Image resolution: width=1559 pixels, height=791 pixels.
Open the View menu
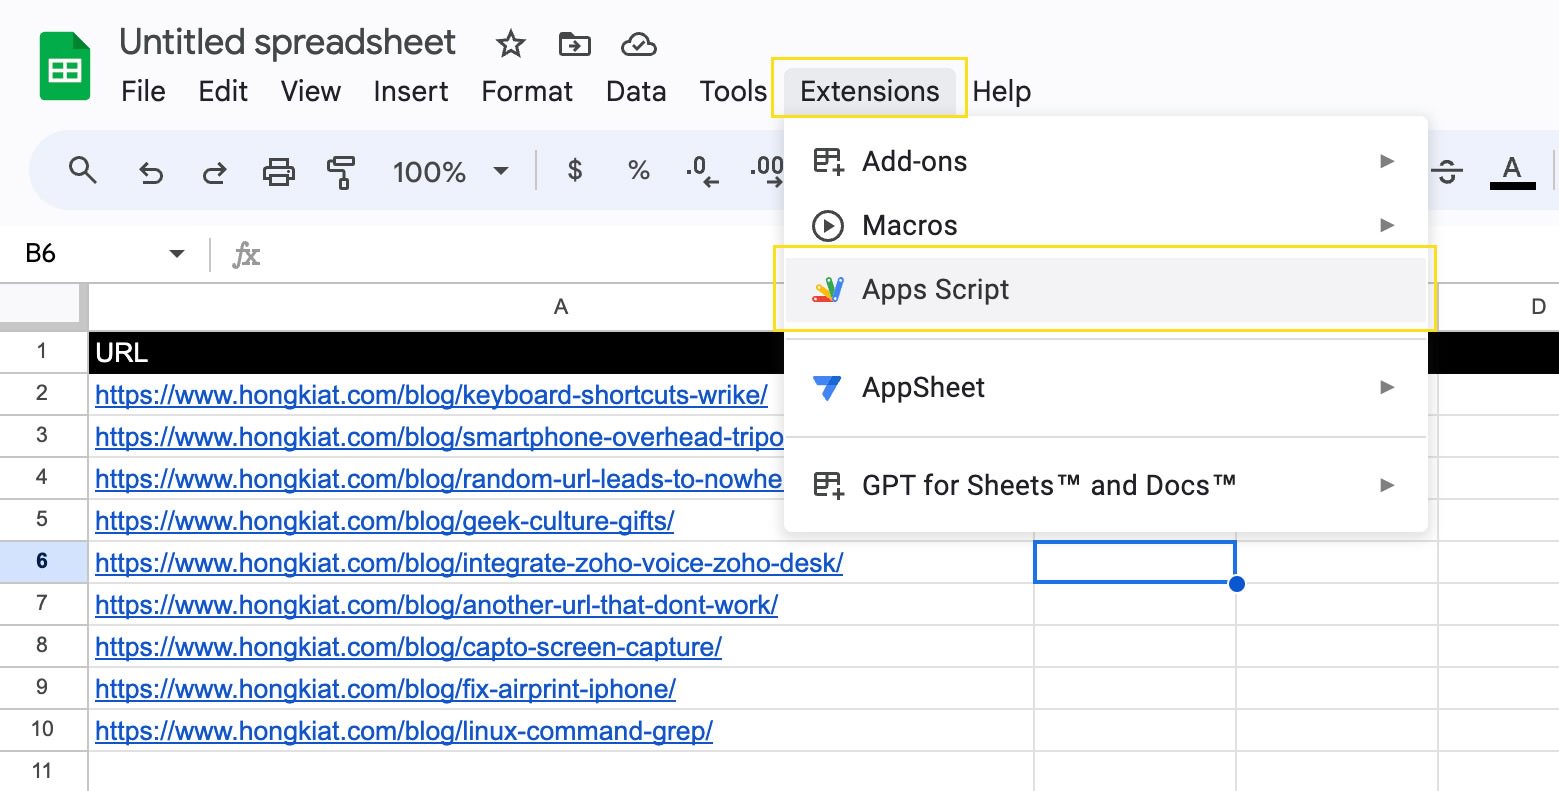tap(311, 91)
